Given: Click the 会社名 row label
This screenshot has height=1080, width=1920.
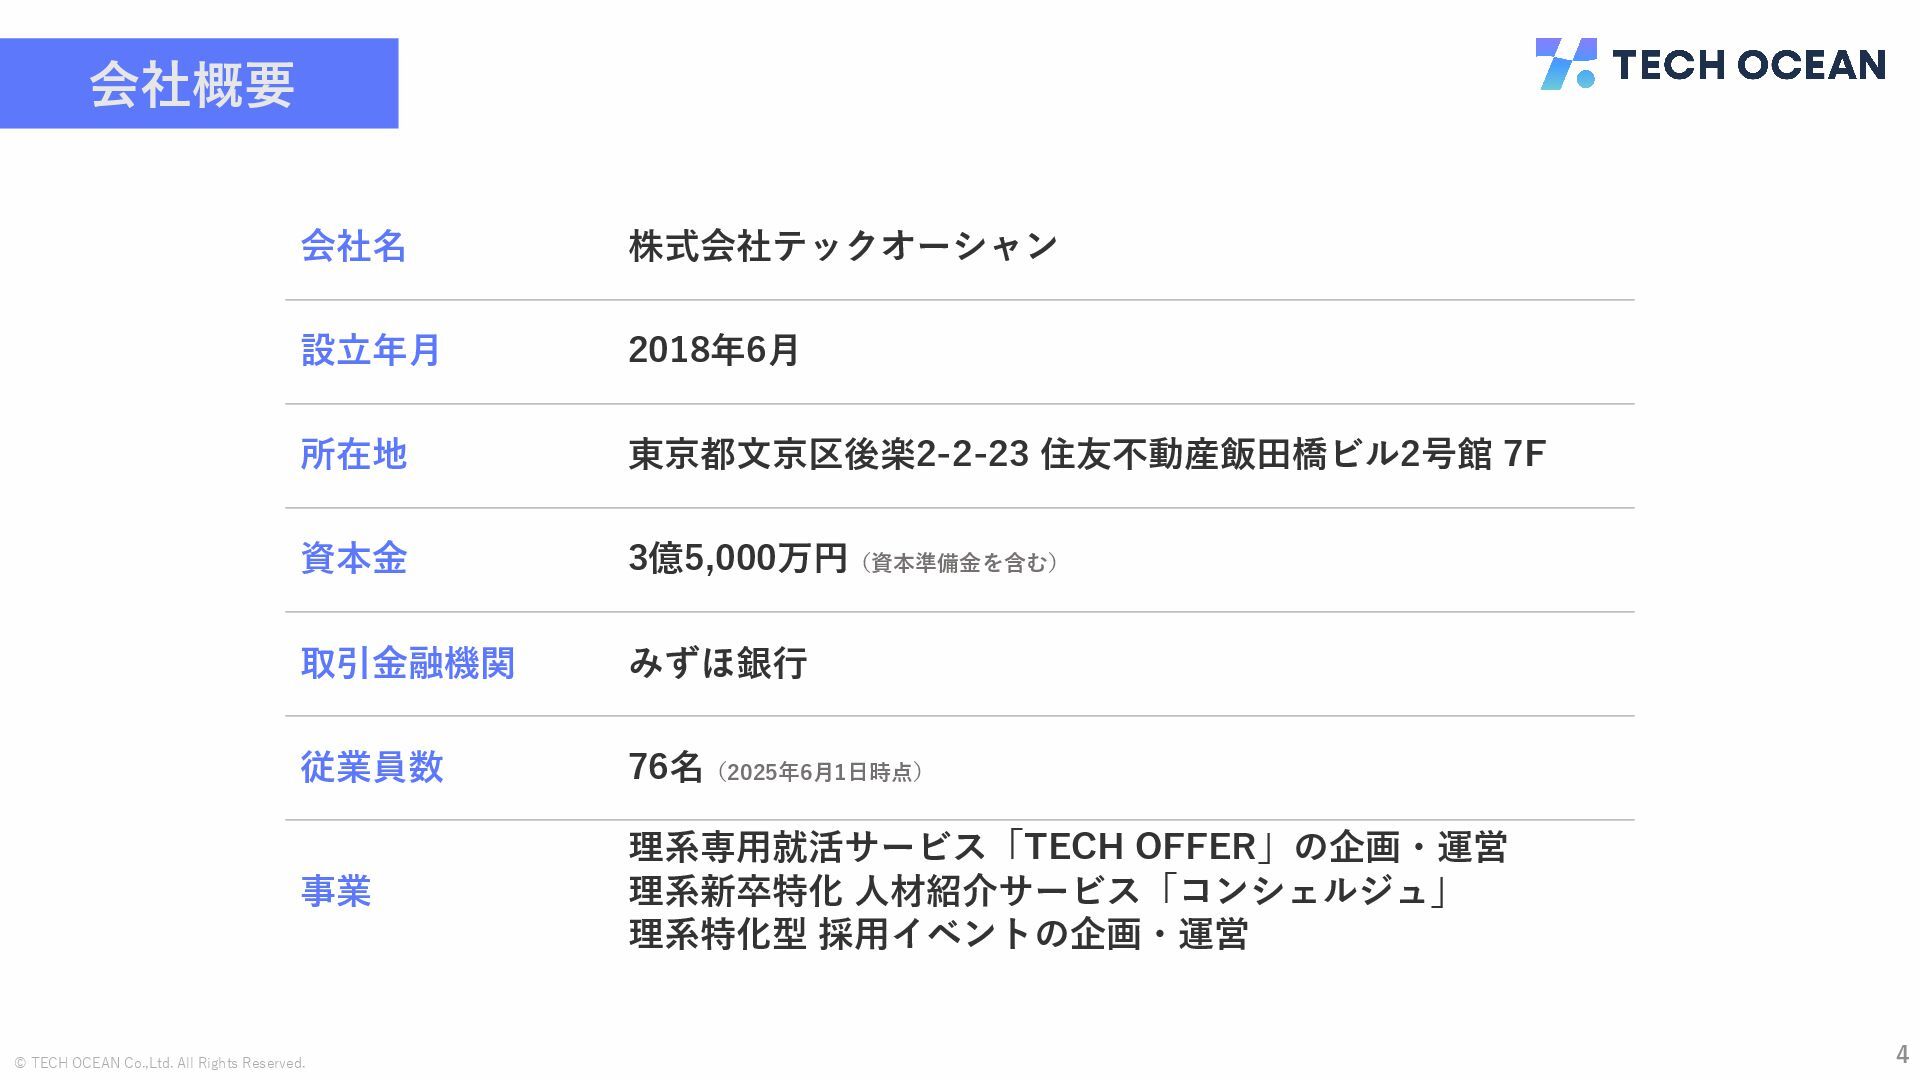Looking at the screenshot, I should coord(353,246).
